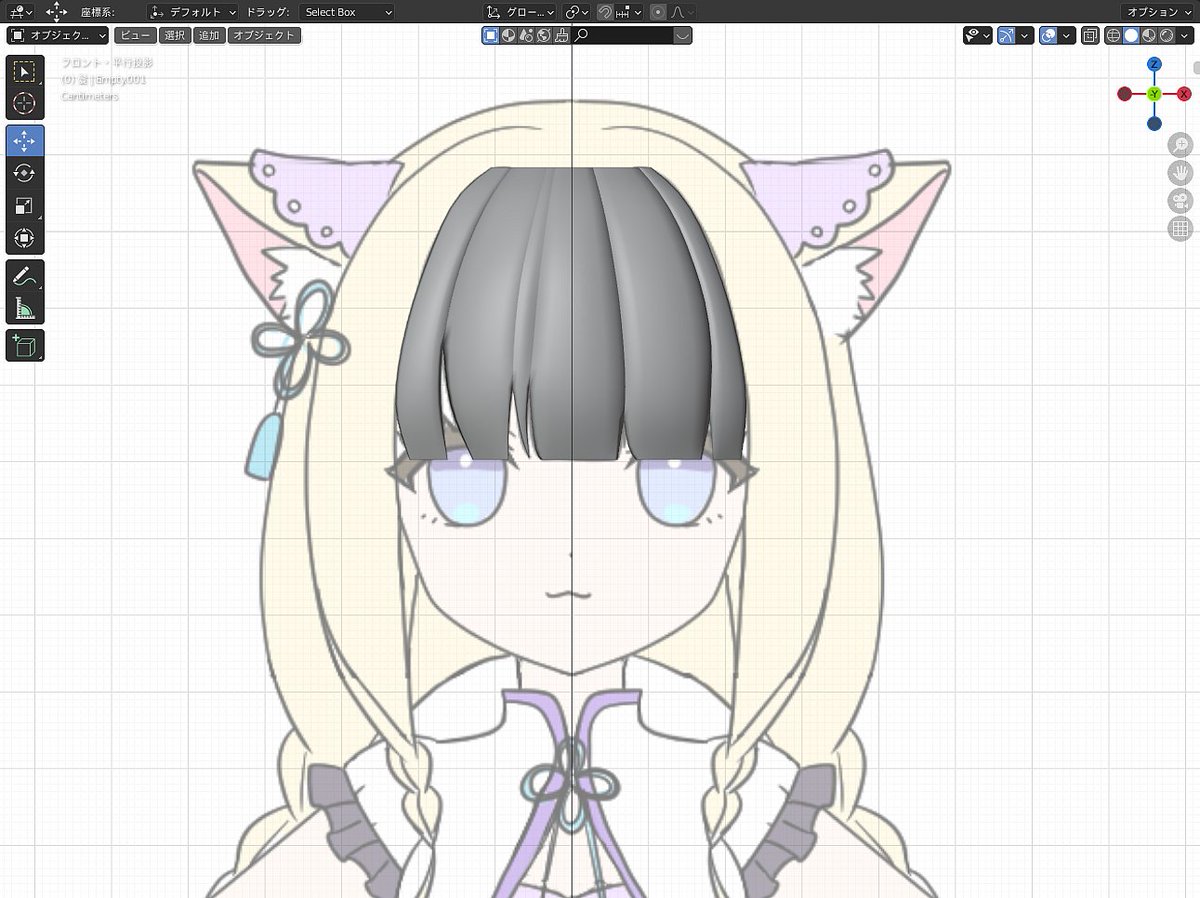Select the Rotate tool in the toolbar
The image size is (1200, 898).
coord(24,172)
